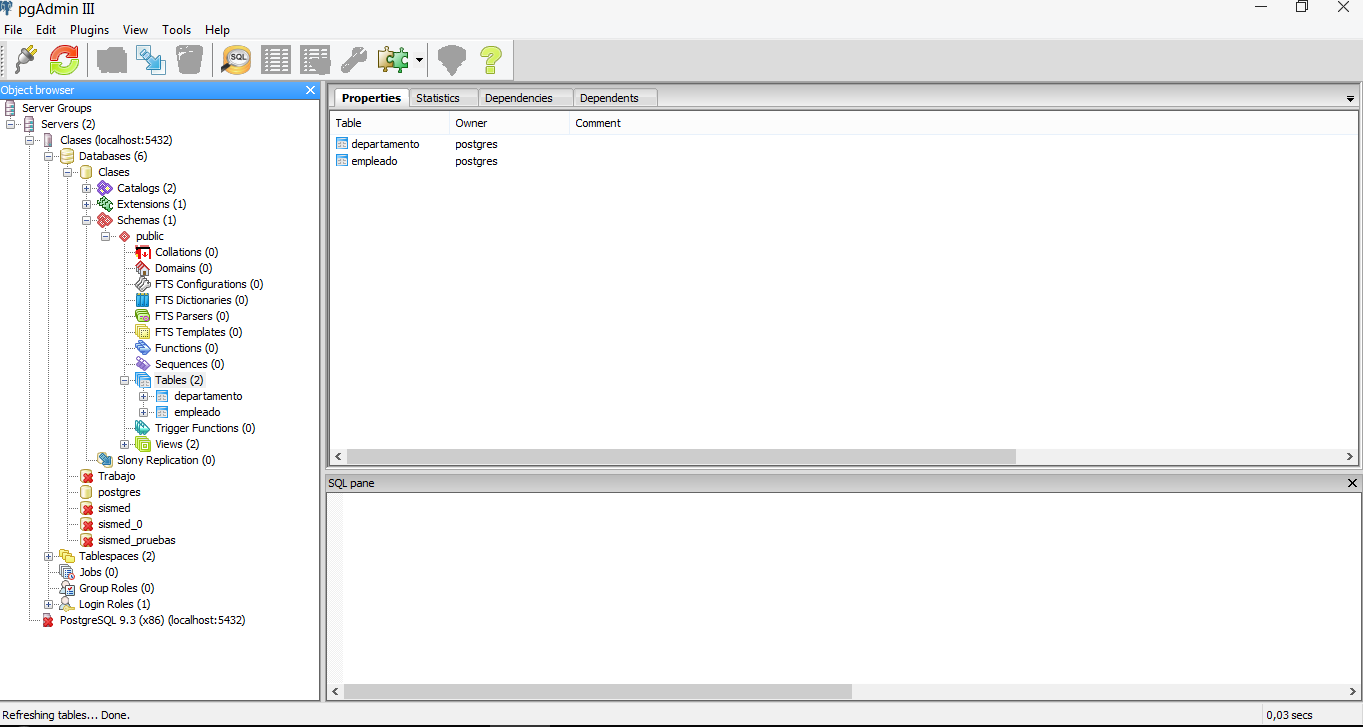Collapse the Servers node
Screen dimensions: 1363x727
[10, 124]
